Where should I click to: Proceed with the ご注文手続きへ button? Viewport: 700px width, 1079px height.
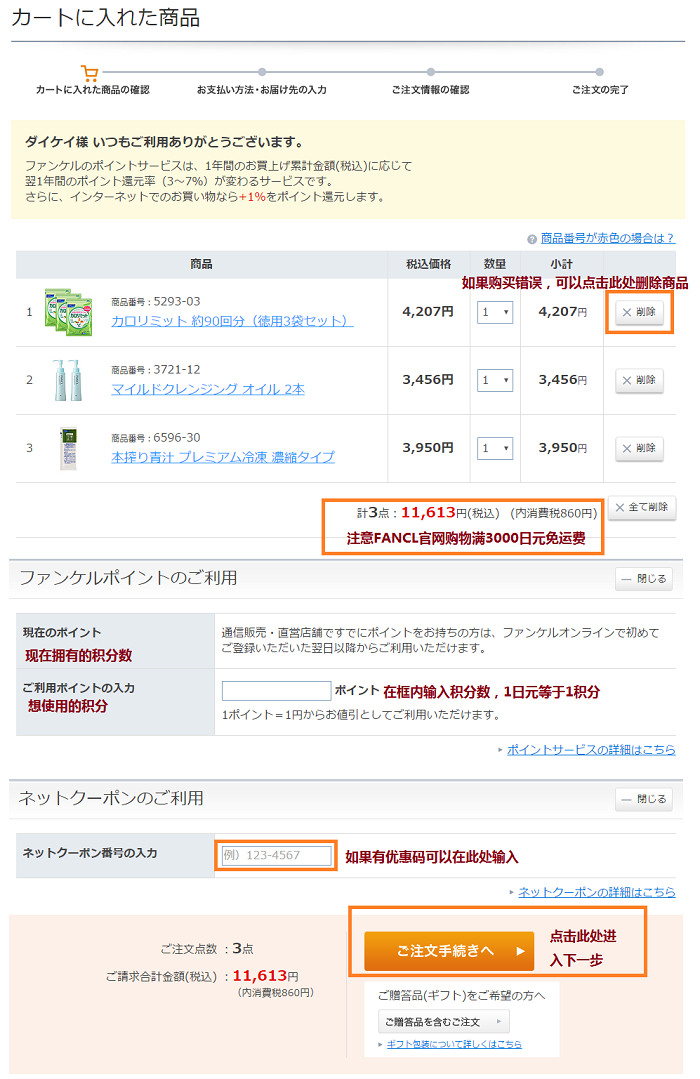pos(449,951)
